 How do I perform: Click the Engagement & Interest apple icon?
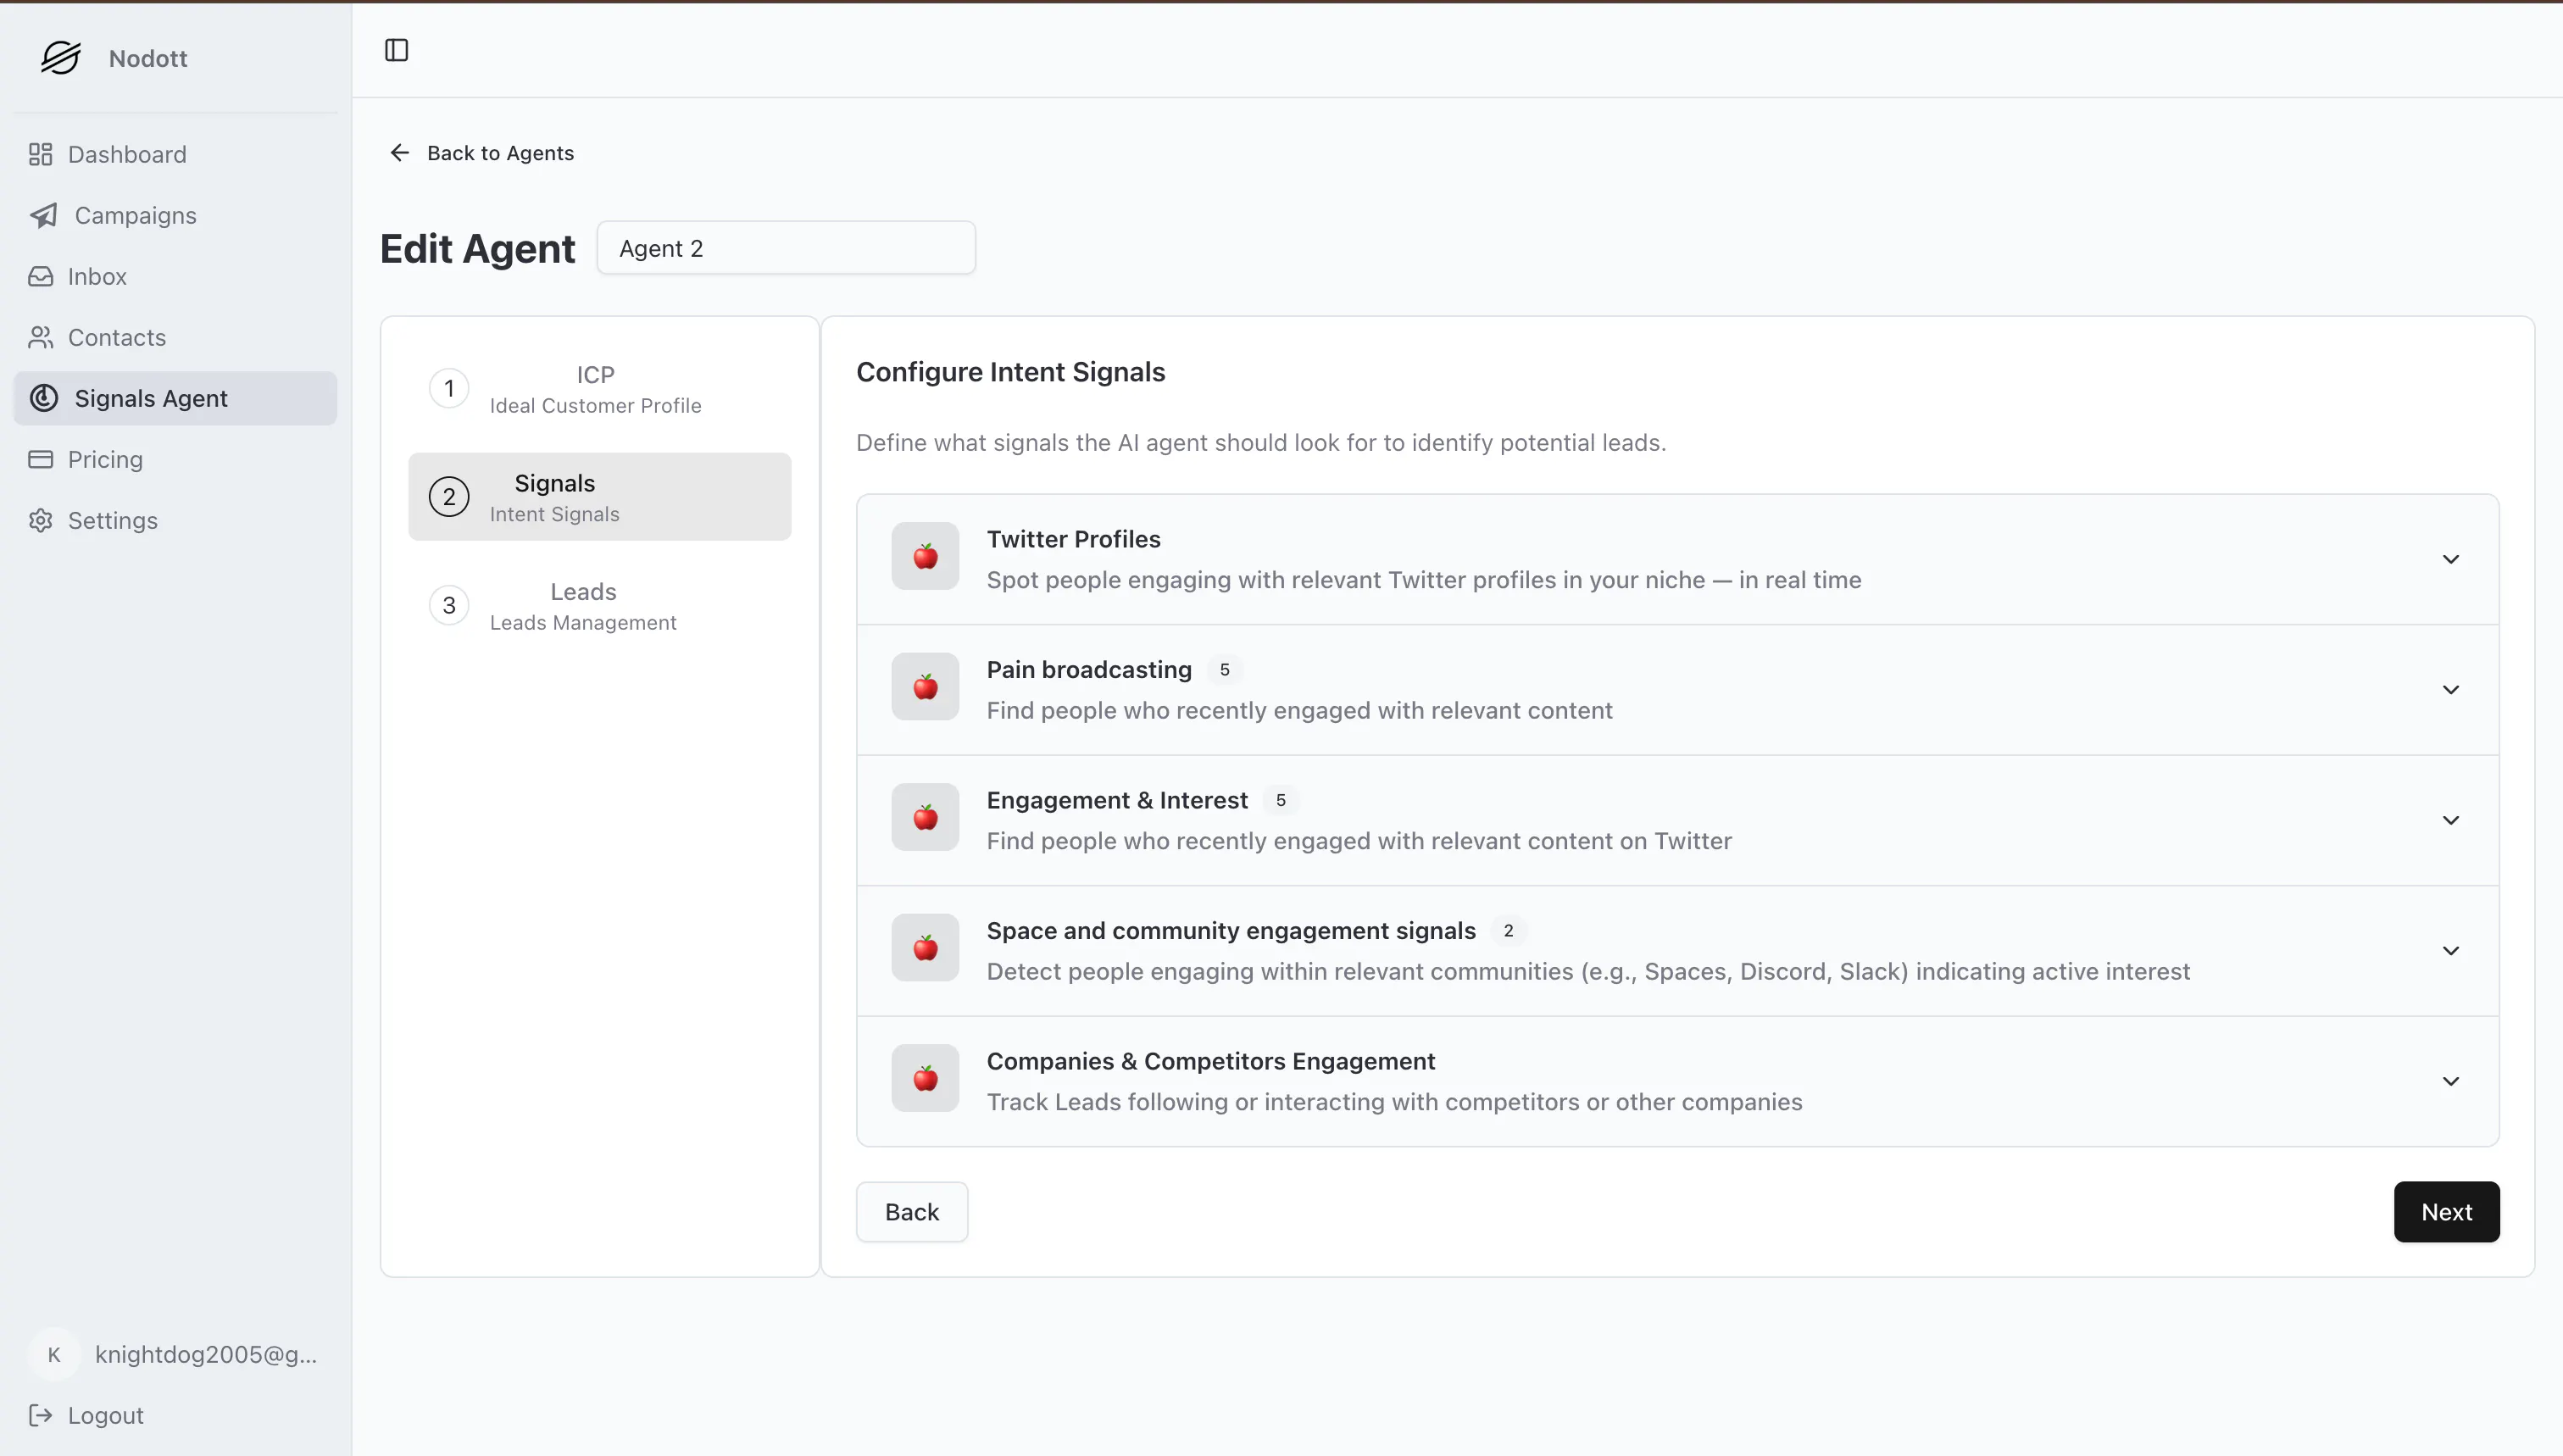(x=925, y=817)
